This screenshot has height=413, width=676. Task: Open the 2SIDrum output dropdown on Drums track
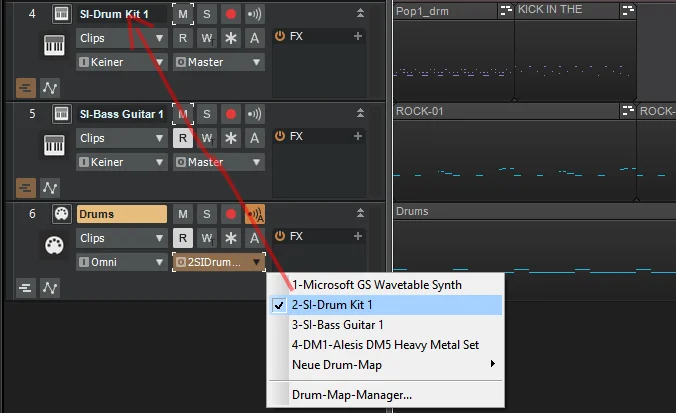219,262
